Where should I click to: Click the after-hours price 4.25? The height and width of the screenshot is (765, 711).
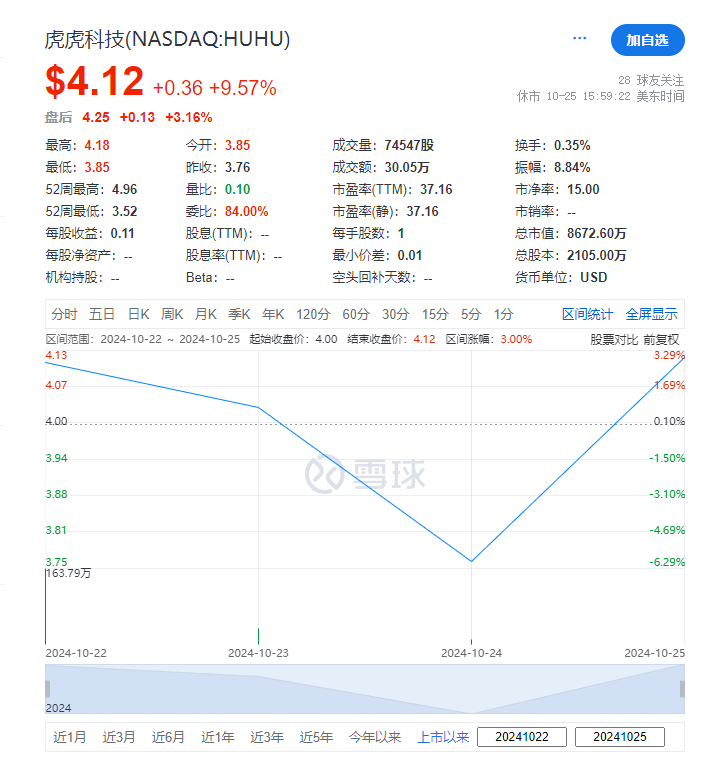click(96, 118)
